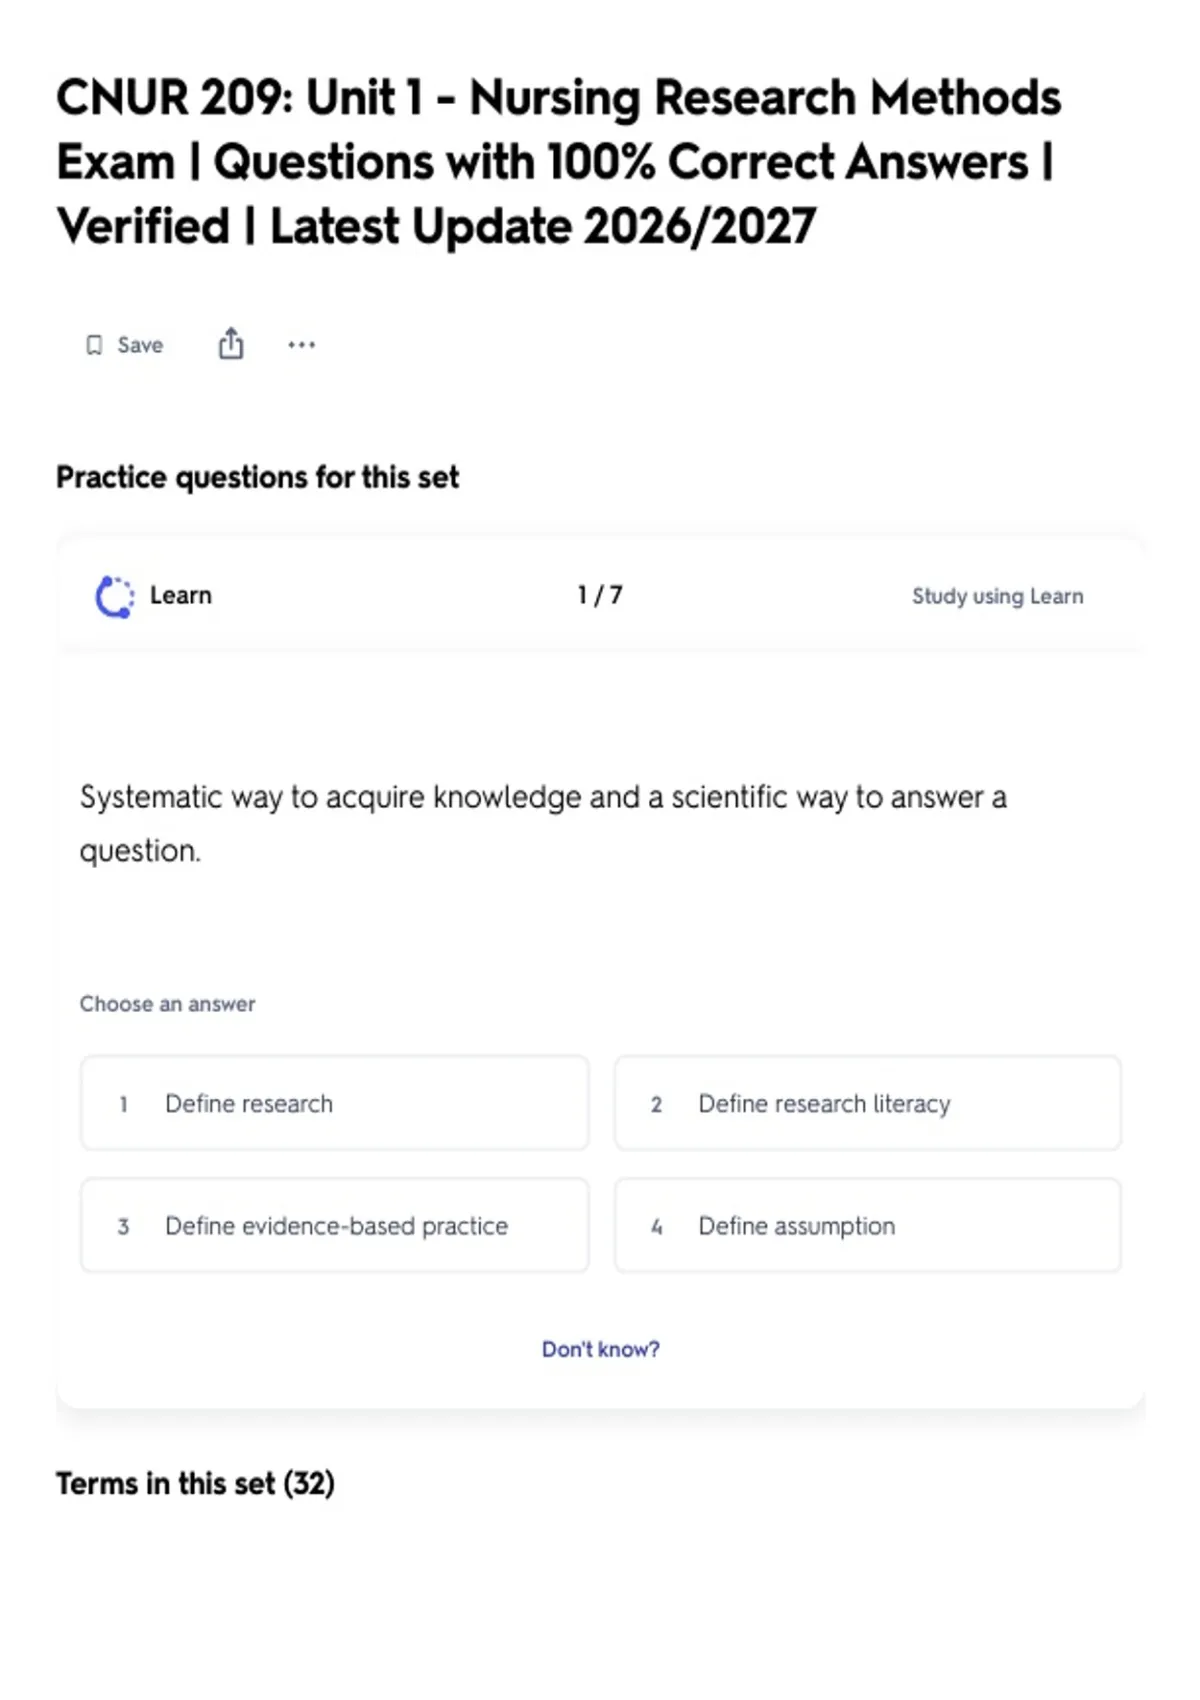Click the number 4 badge on Define assumption
The height and width of the screenshot is (1700, 1200).
tap(656, 1226)
